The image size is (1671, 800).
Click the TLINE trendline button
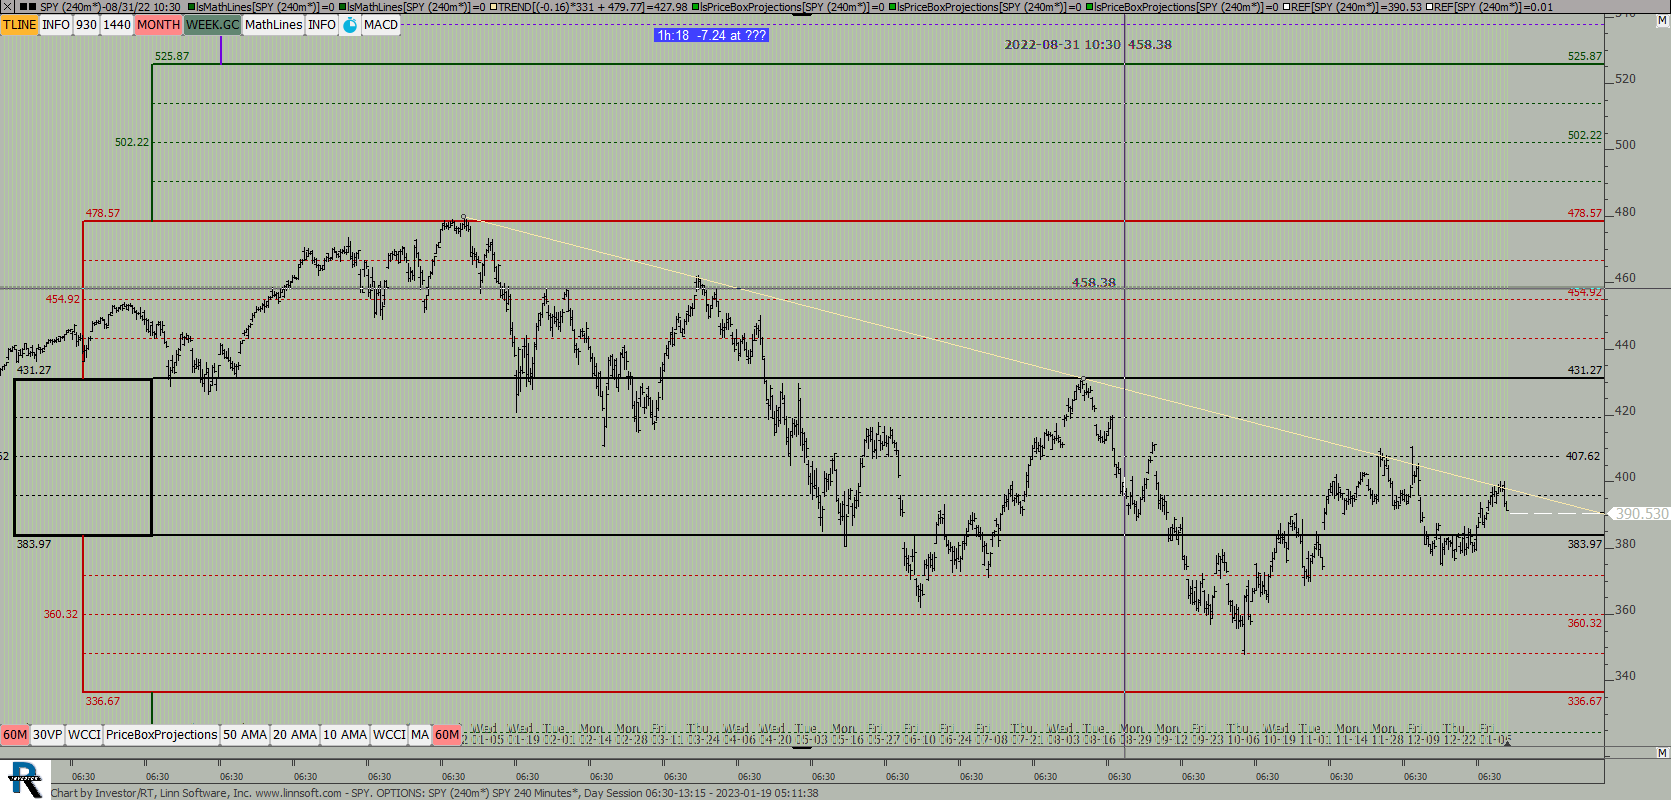[19, 25]
